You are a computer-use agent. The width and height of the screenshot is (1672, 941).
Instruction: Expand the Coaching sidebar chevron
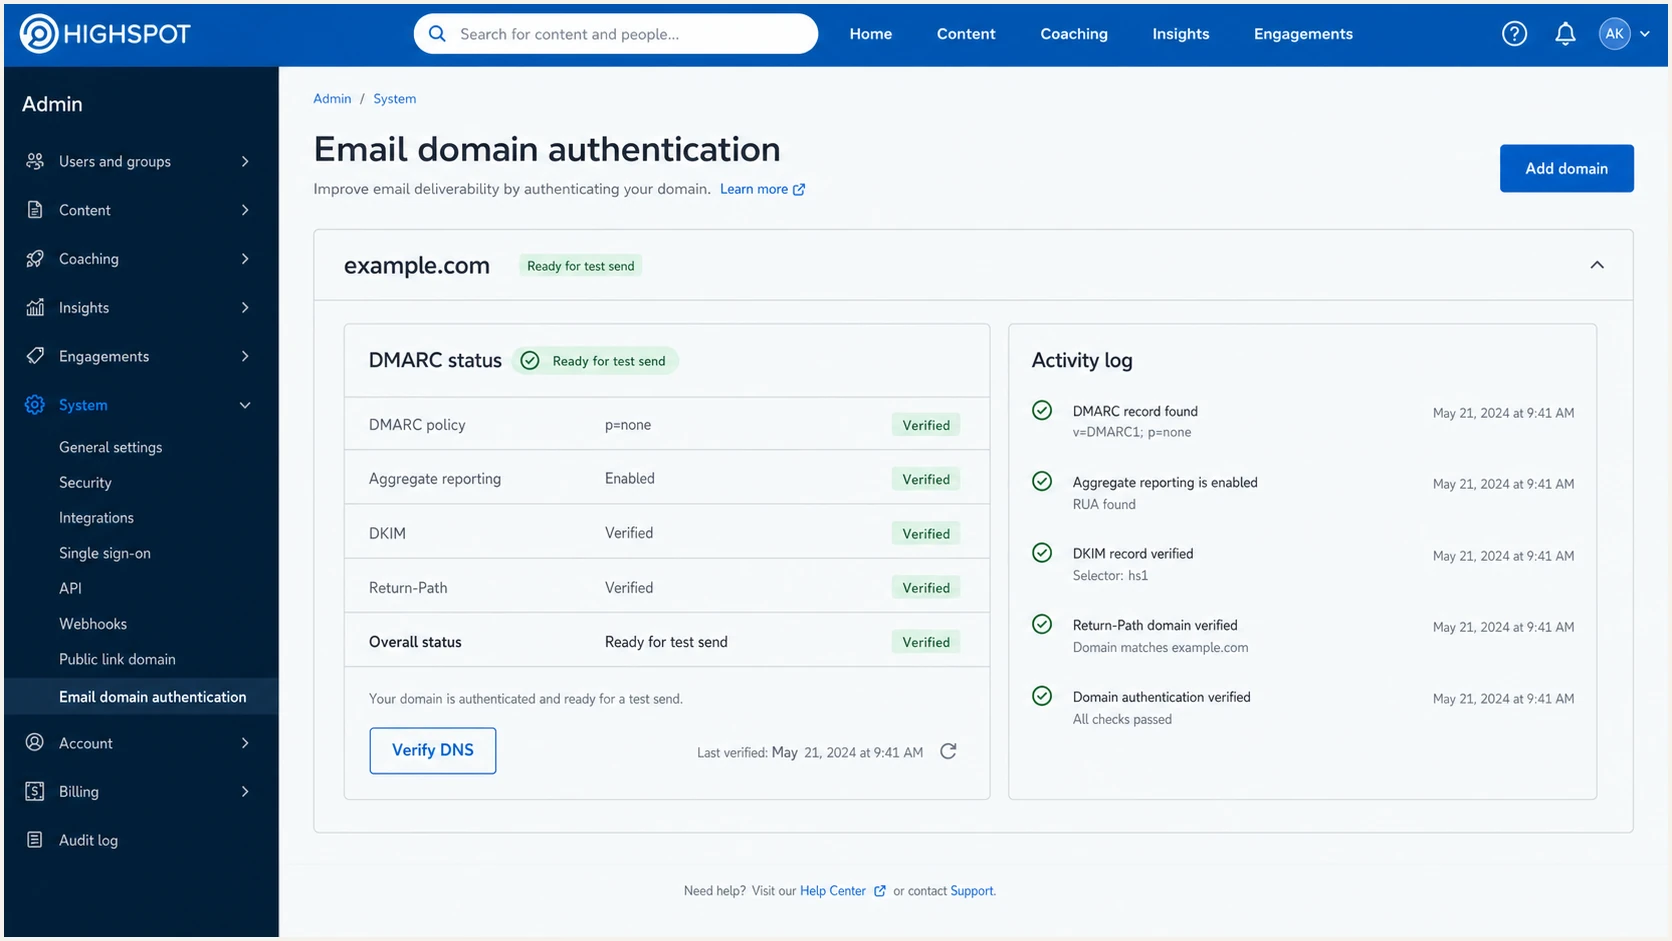click(245, 258)
